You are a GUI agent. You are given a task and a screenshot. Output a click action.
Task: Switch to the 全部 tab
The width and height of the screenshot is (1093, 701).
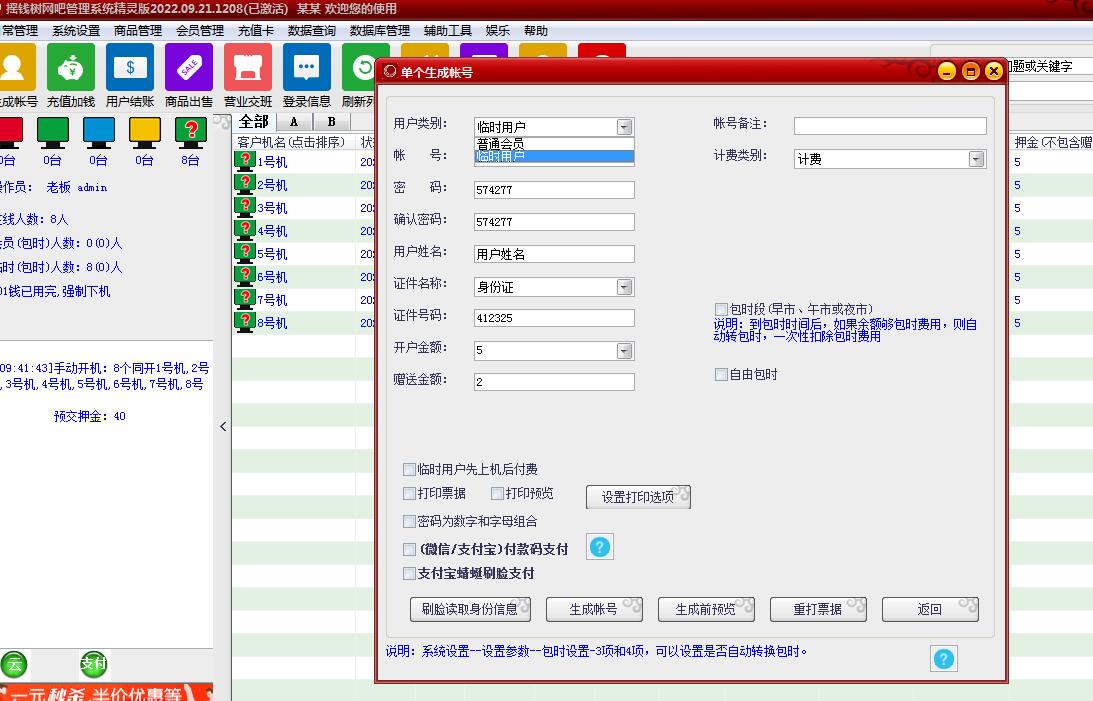254,122
